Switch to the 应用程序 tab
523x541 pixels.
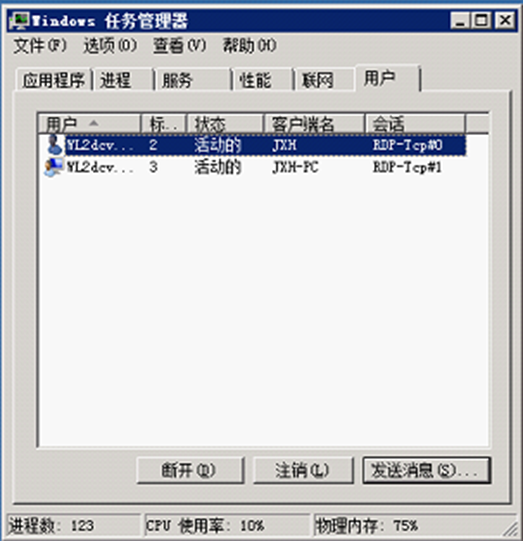[x=54, y=80]
